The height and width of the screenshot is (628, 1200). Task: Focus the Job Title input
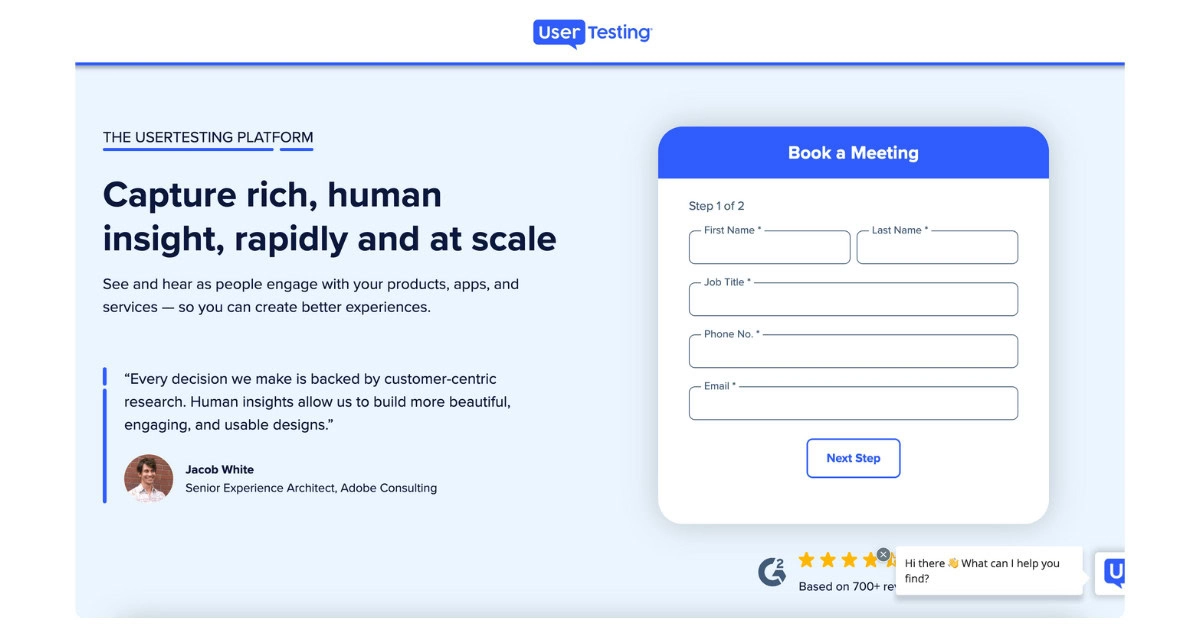[853, 299]
